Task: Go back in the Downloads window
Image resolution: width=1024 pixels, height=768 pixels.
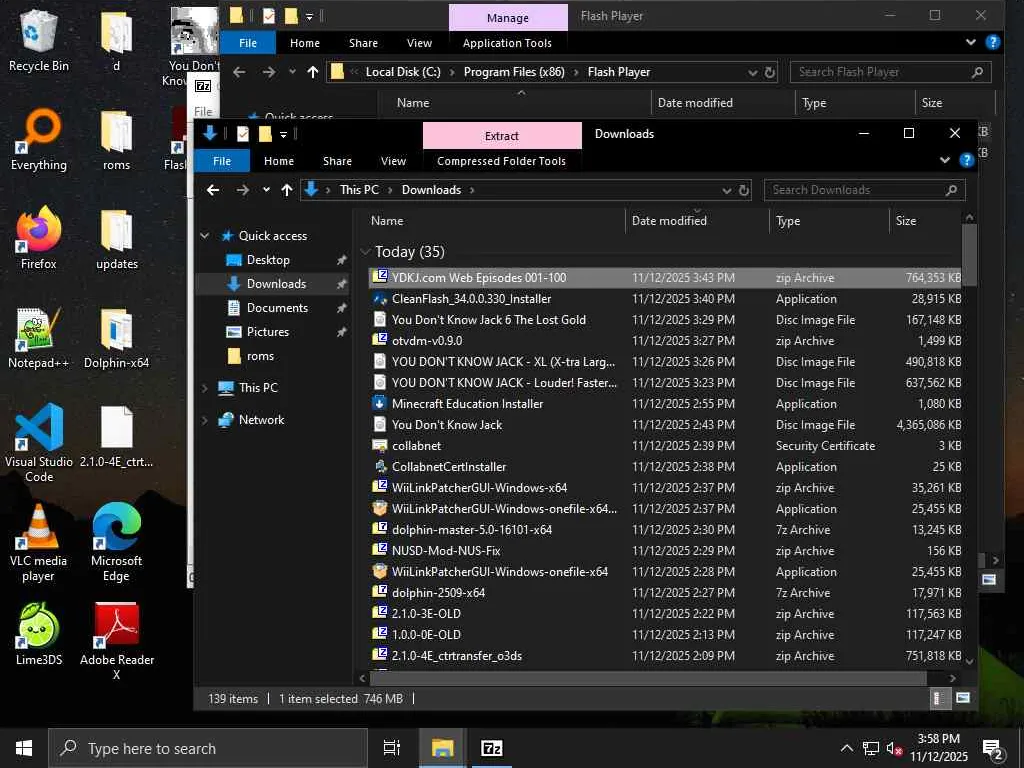Action: pyautogui.click(x=213, y=190)
